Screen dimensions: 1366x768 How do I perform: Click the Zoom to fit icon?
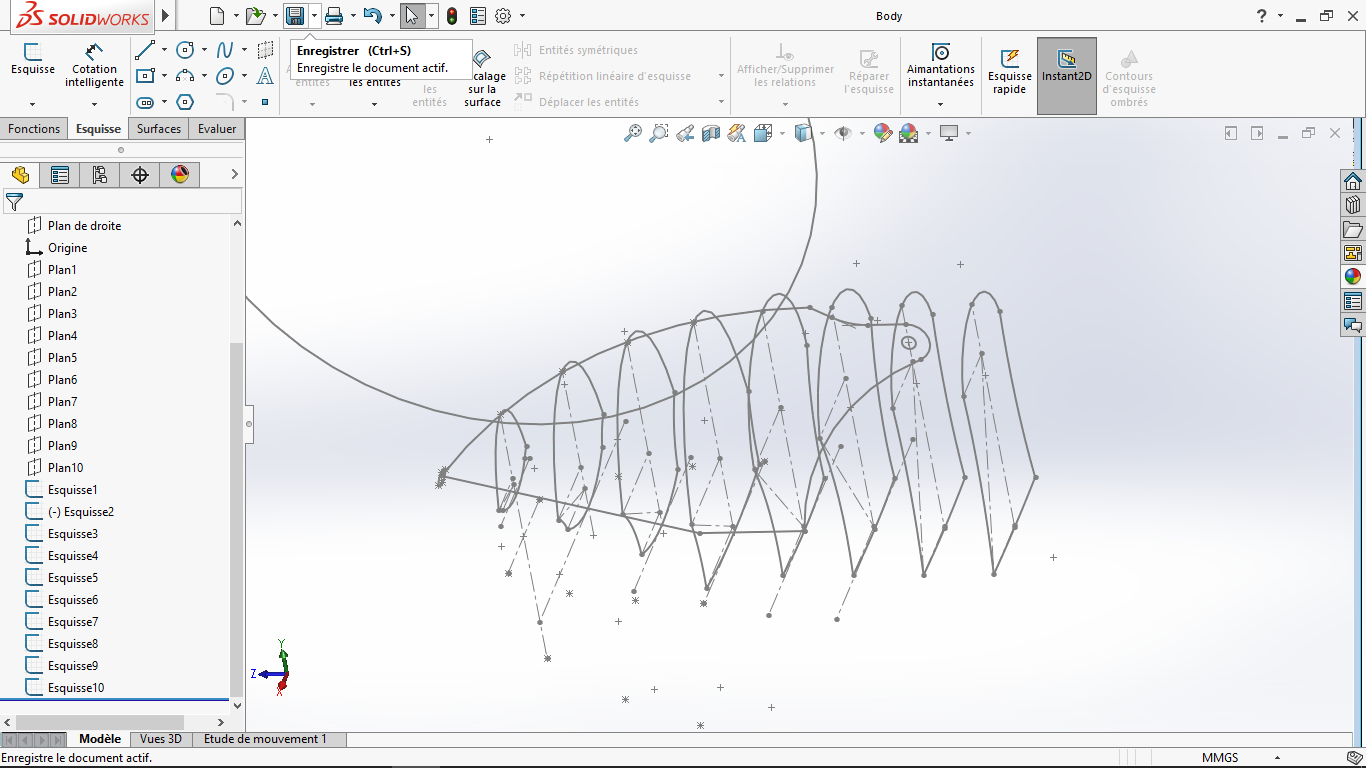point(633,133)
